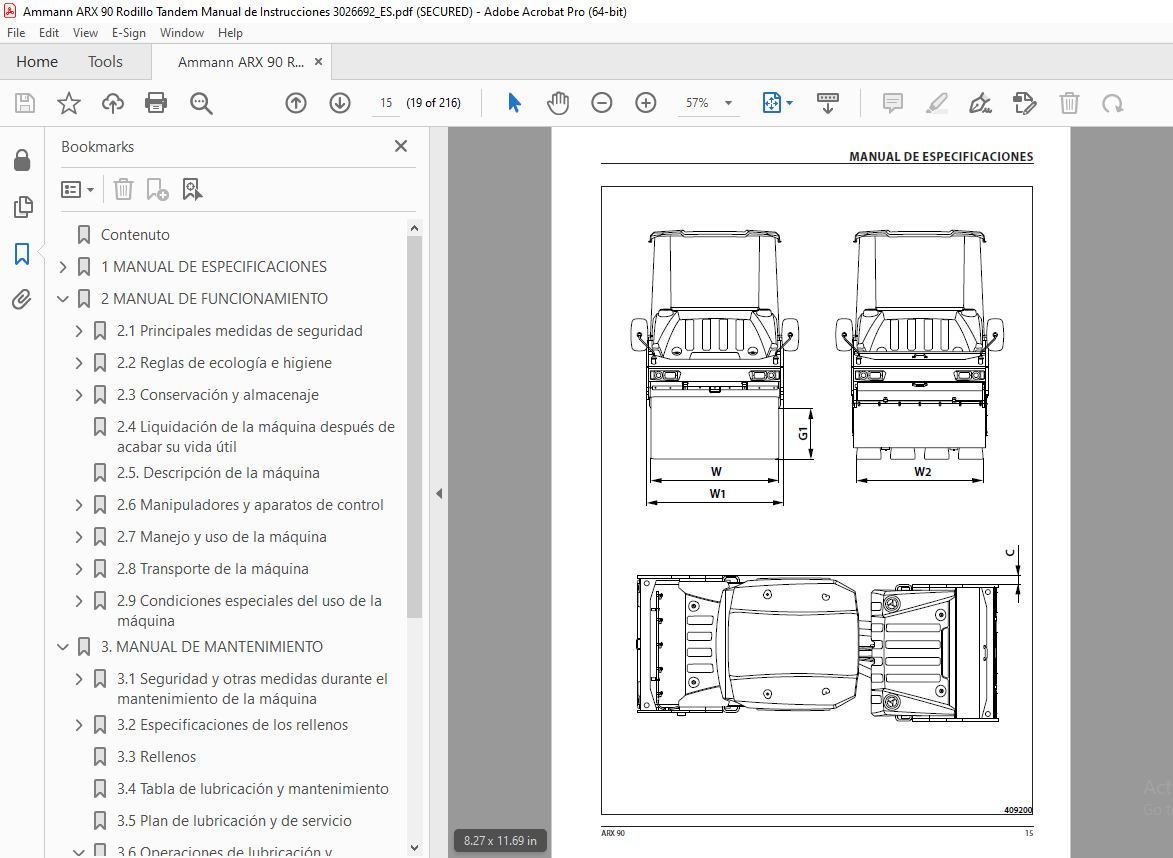Go to previous page arrow
The width and height of the screenshot is (1173, 858).
coord(296,103)
